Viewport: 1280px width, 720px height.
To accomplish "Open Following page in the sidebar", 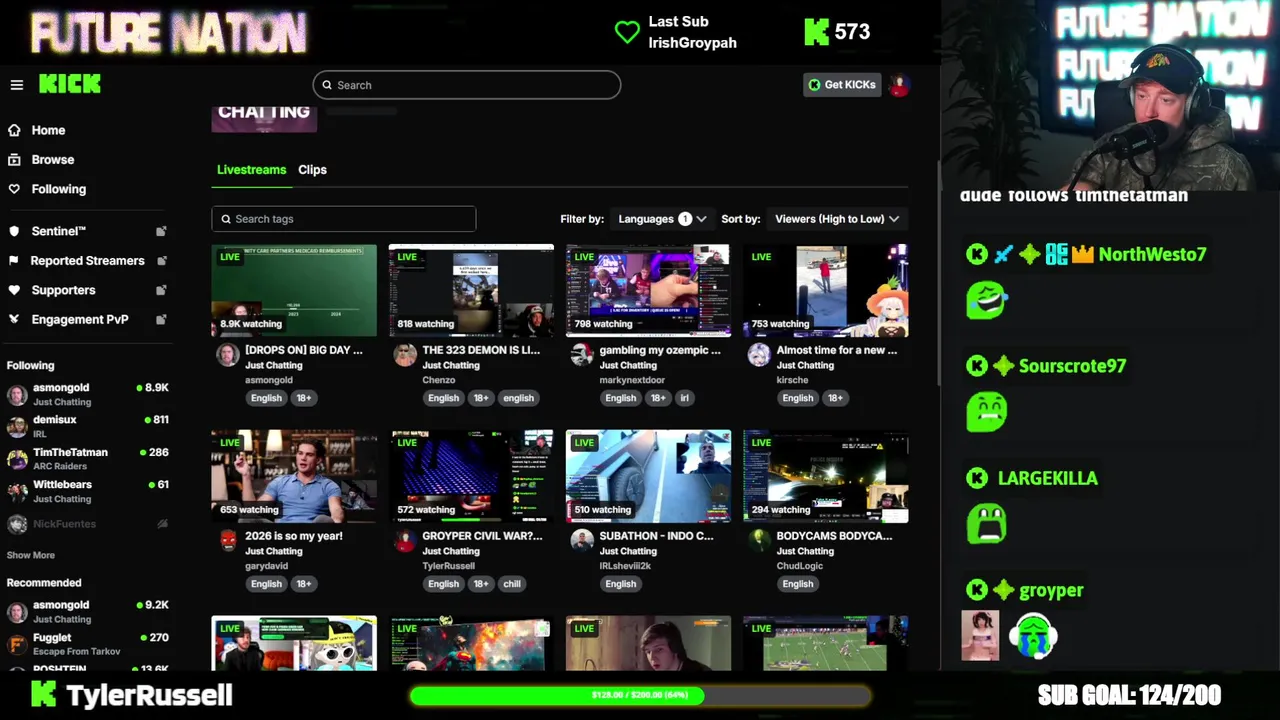I will click(x=59, y=189).
